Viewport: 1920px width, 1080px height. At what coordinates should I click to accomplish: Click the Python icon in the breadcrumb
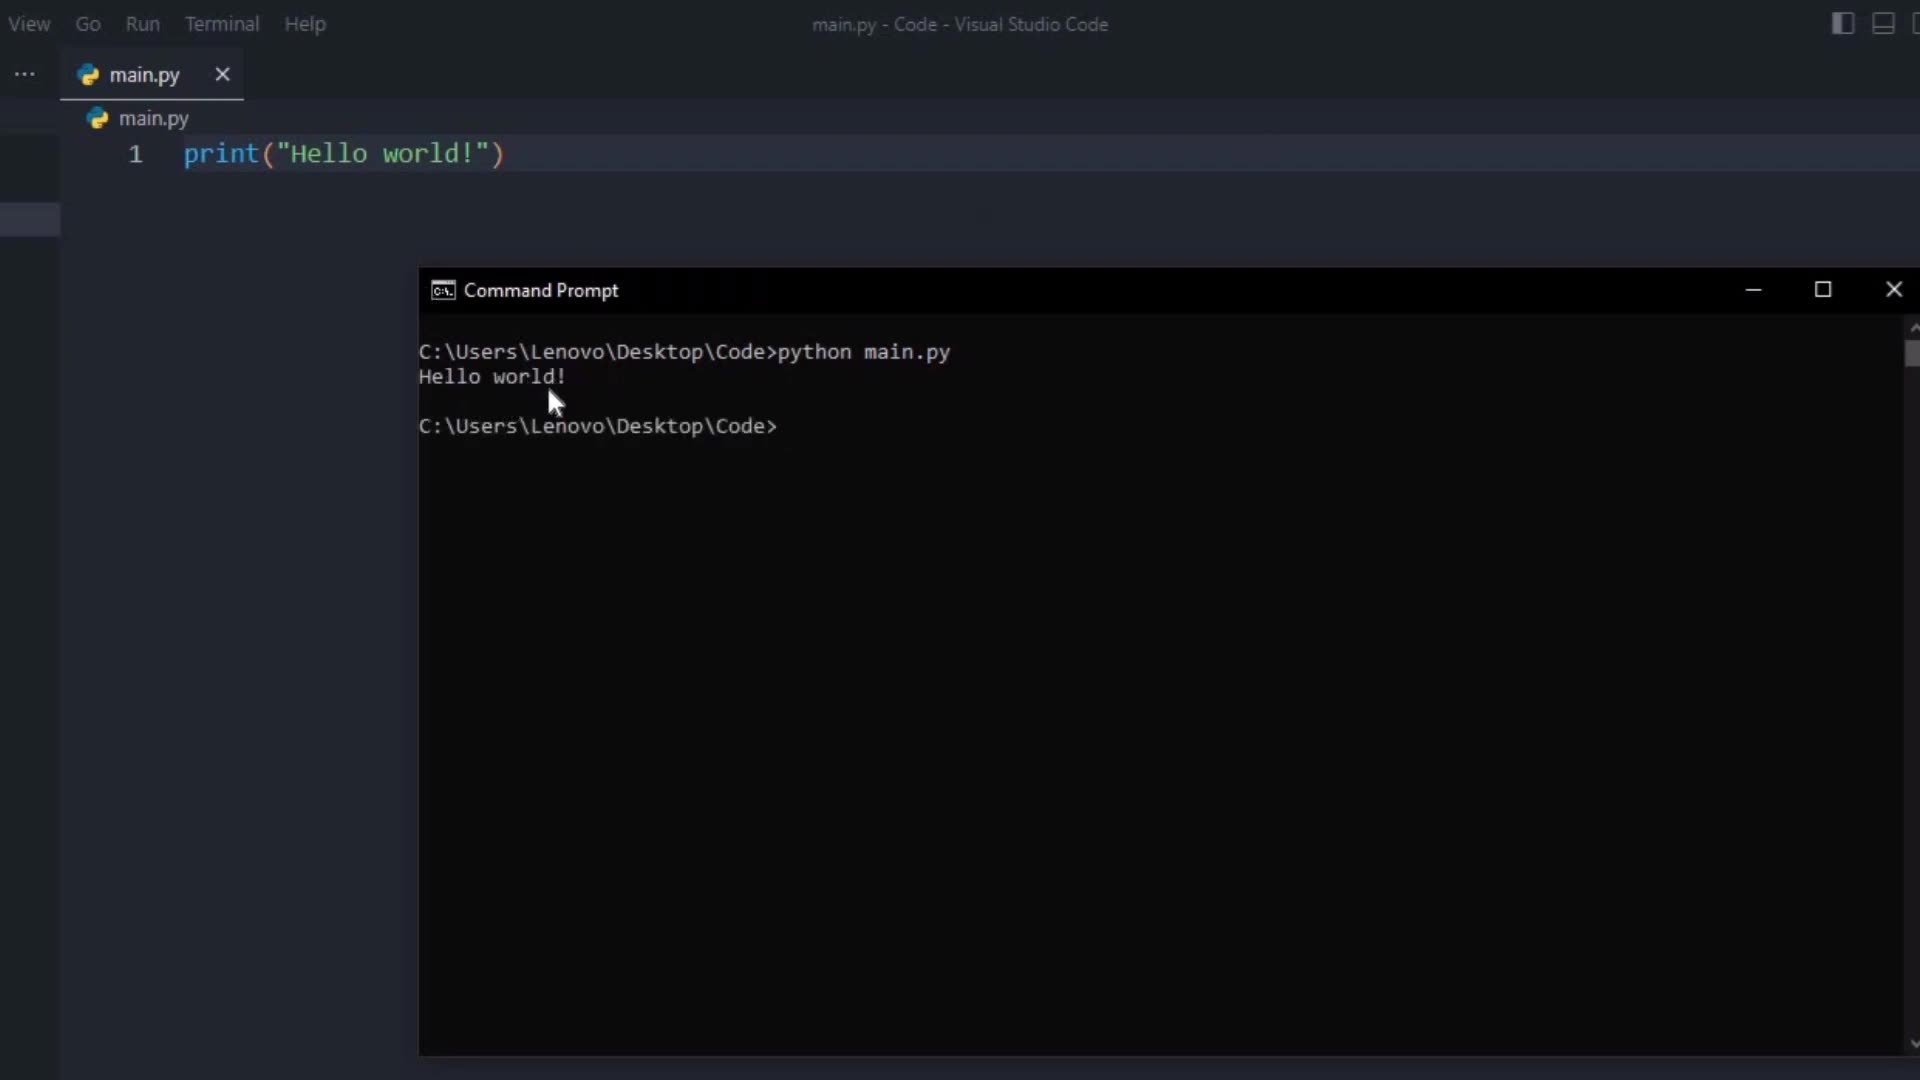97,118
